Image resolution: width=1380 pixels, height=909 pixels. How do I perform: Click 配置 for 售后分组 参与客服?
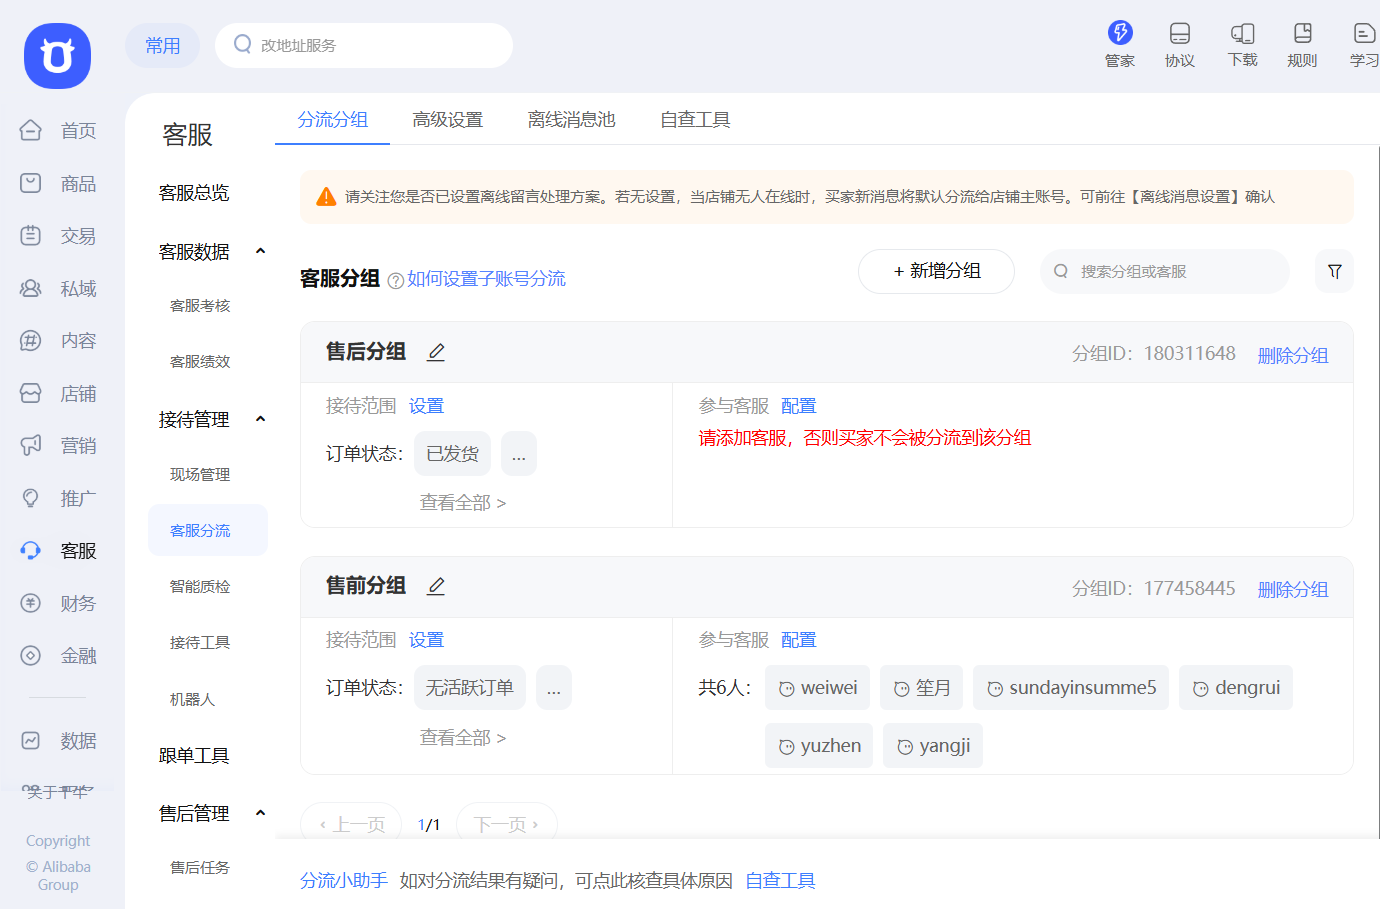tap(798, 406)
